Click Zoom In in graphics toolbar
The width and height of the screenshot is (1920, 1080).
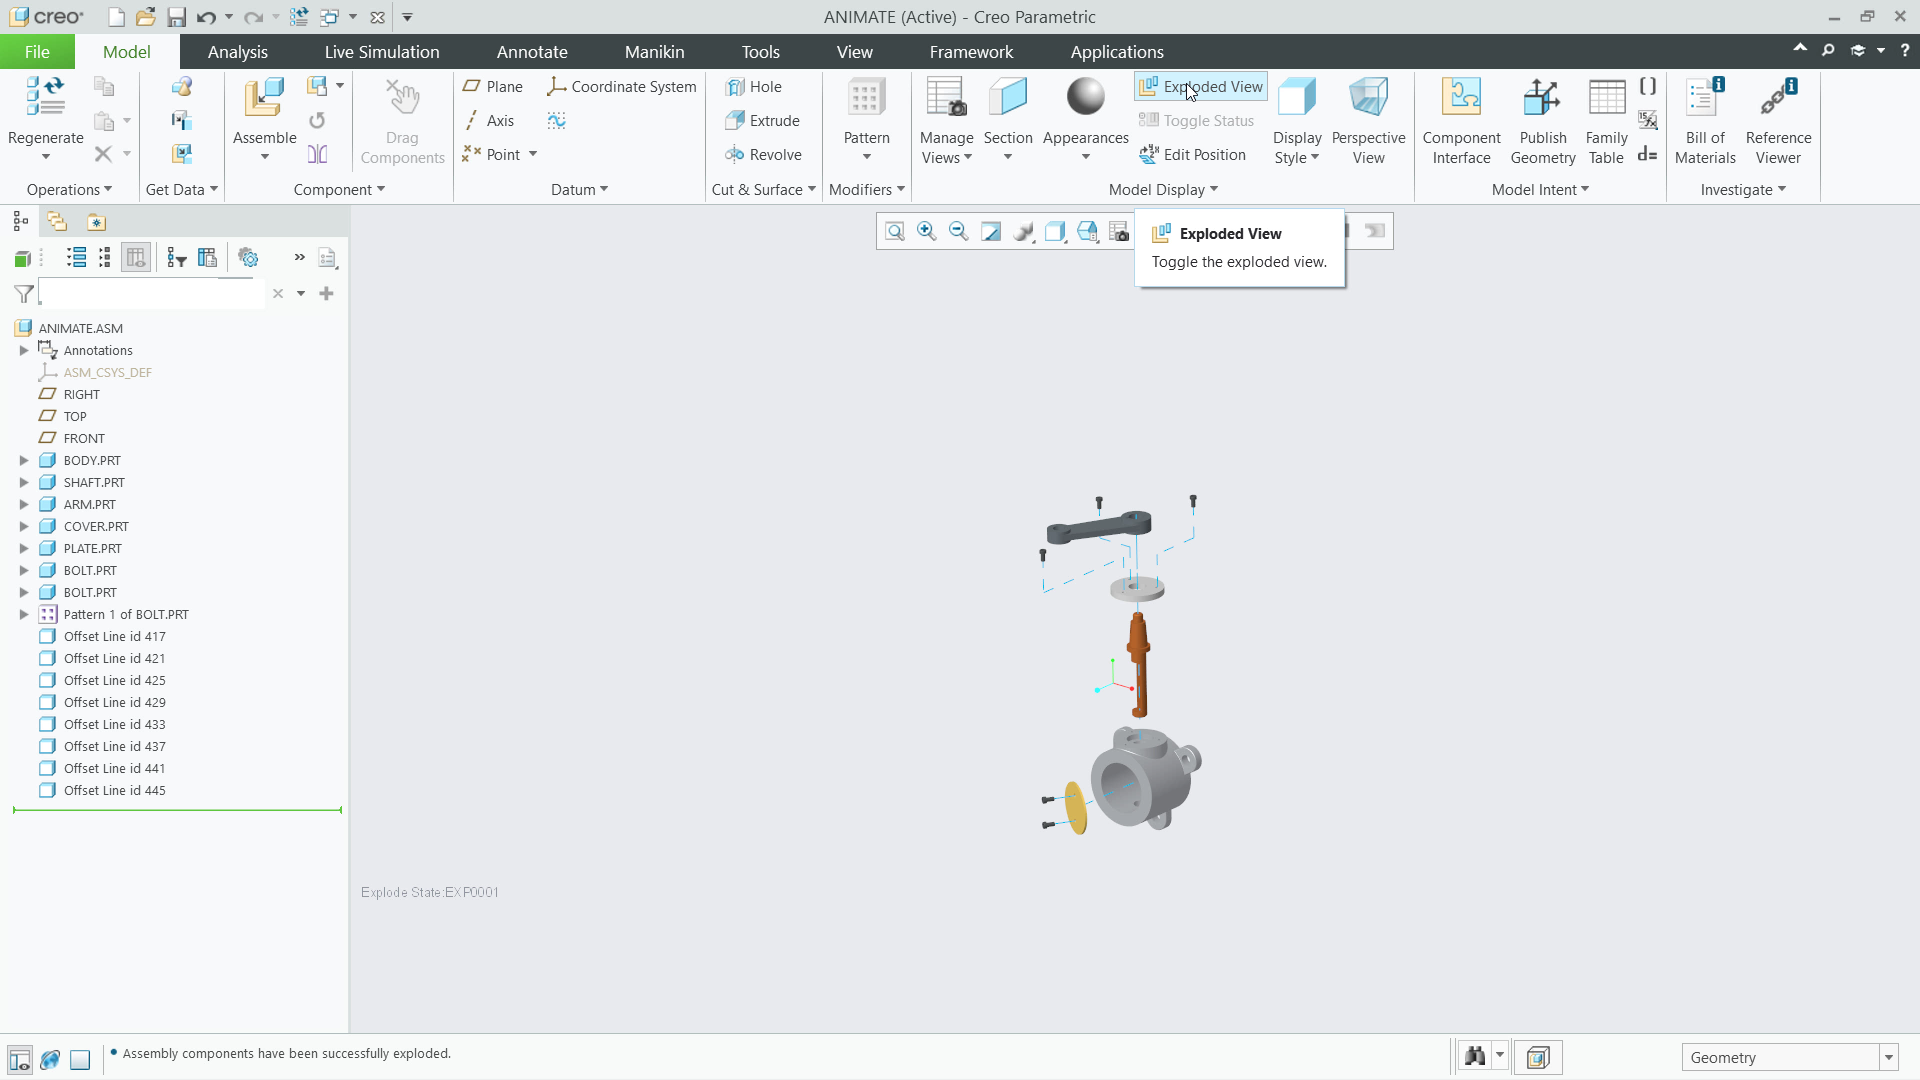[927, 232]
